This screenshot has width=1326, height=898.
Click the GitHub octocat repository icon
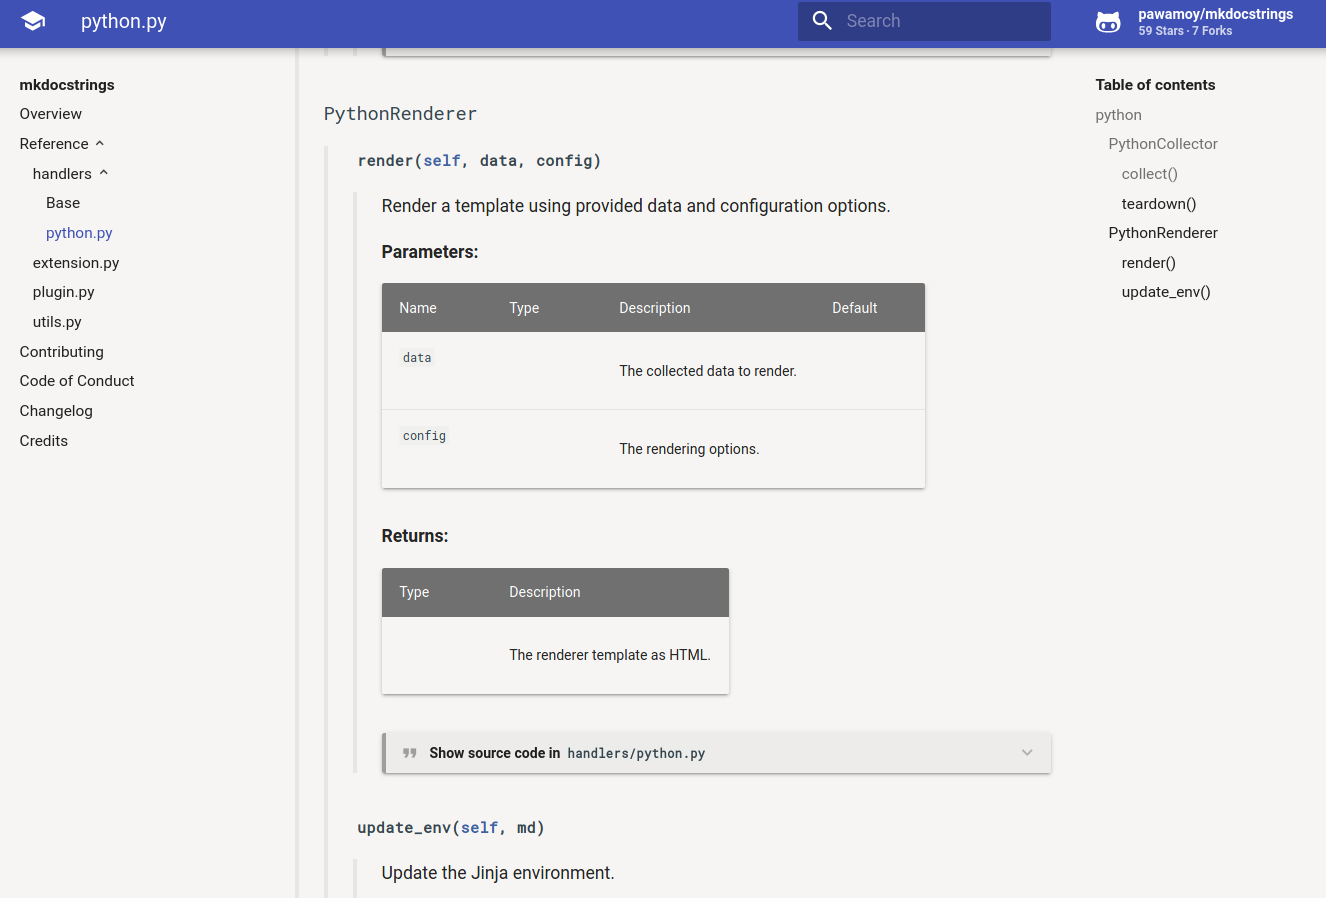coord(1108,20)
